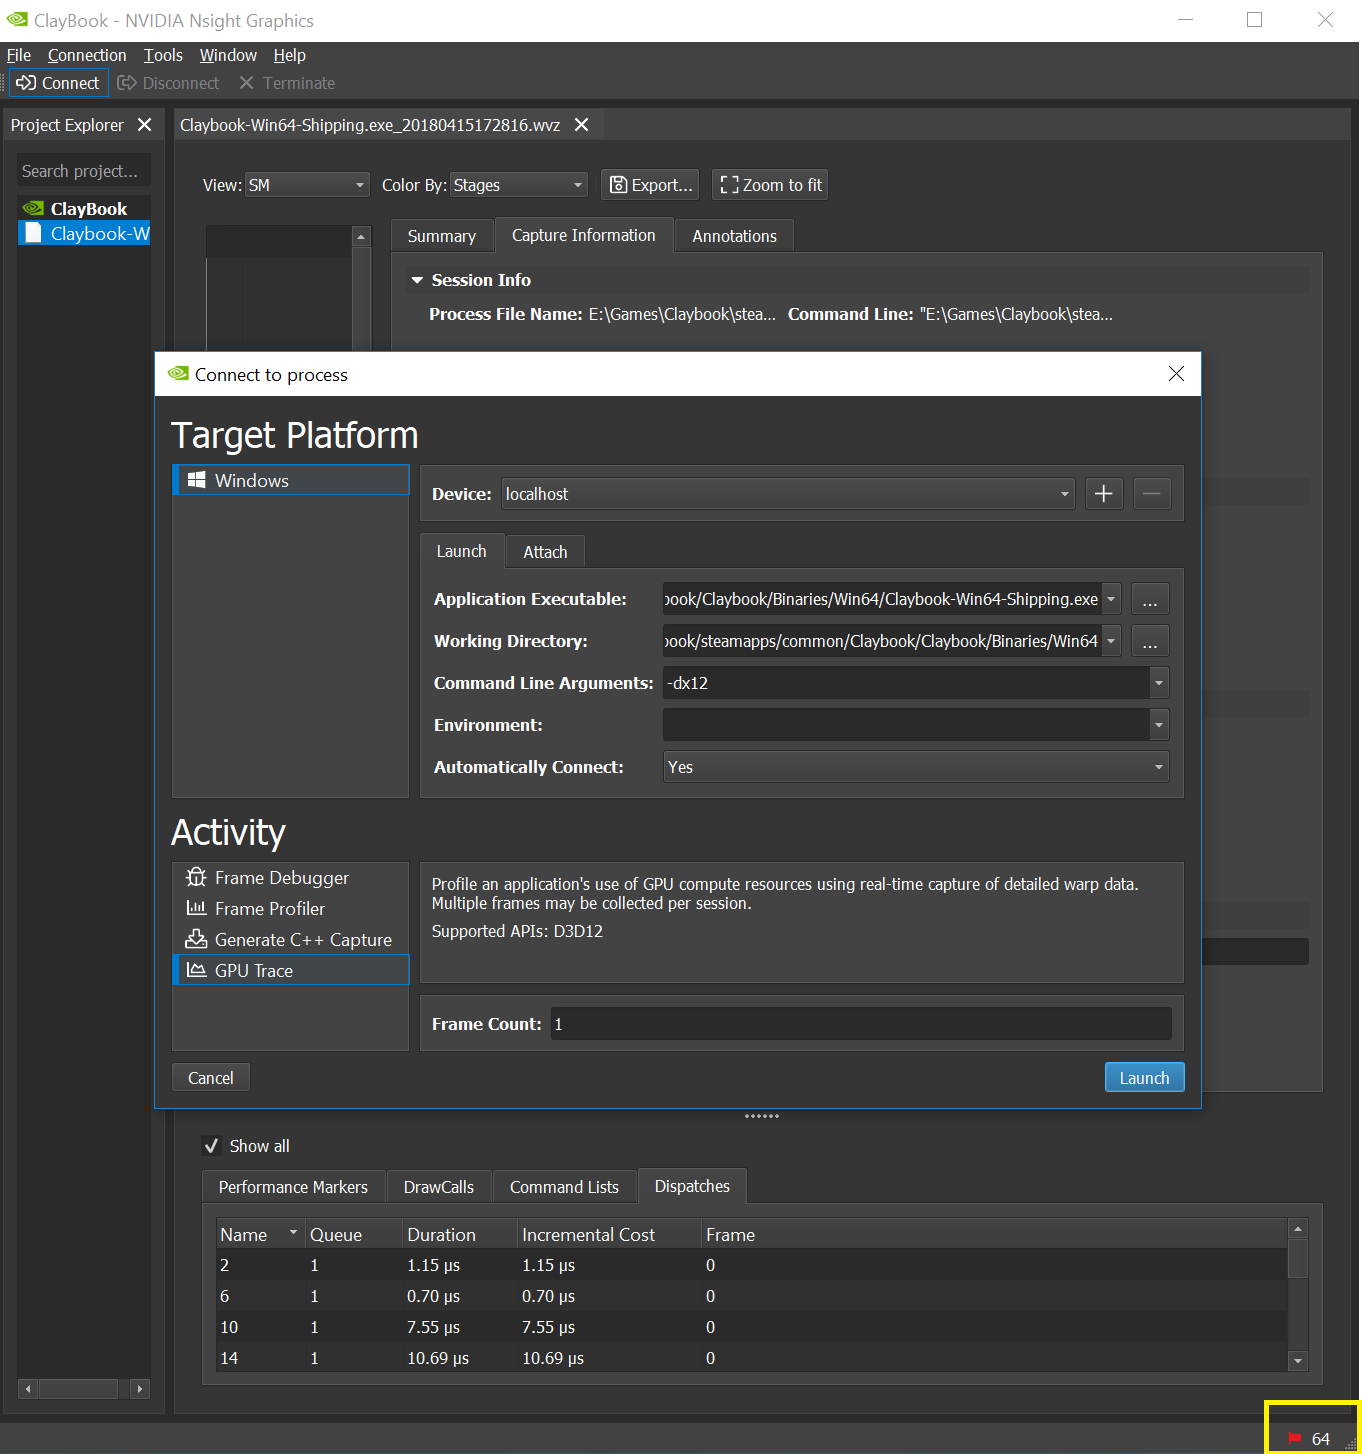Click the plus icon to add device

pyautogui.click(x=1103, y=494)
